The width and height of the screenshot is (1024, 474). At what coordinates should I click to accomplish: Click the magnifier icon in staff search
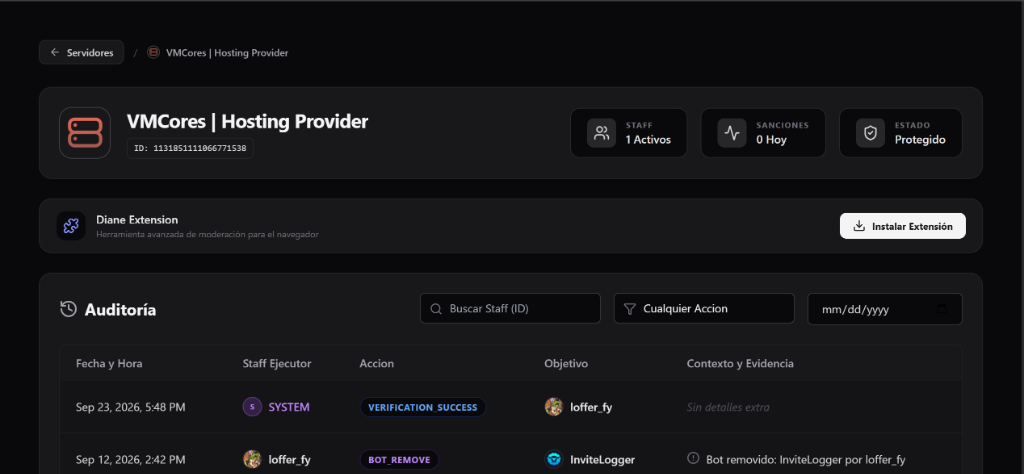[x=436, y=309]
